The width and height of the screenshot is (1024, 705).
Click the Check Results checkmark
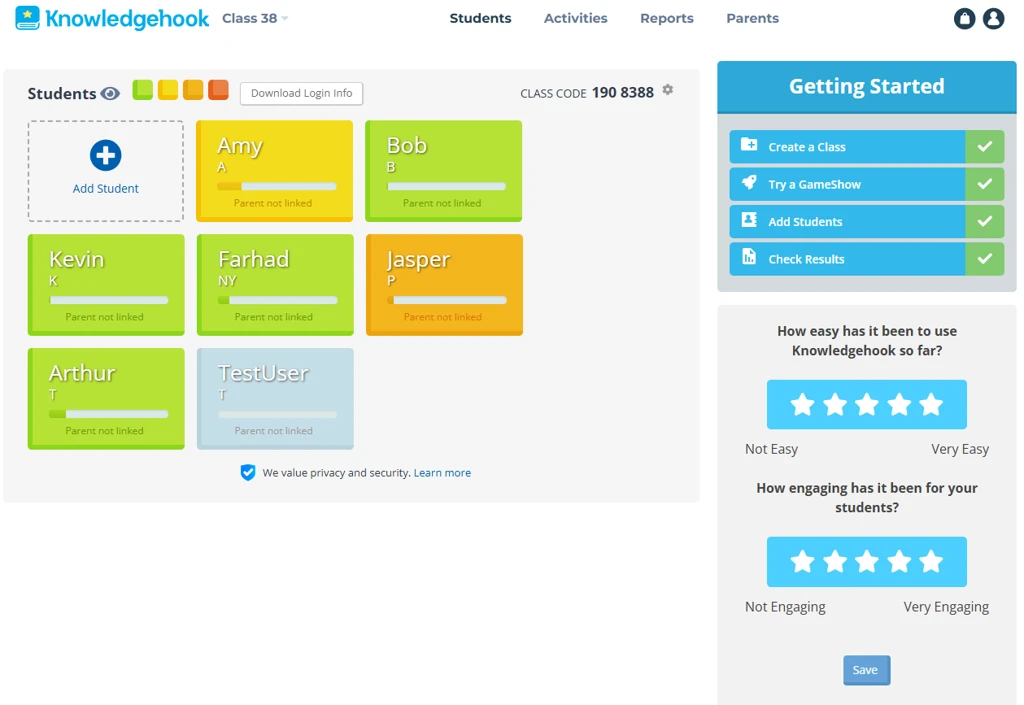(x=985, y=259)
